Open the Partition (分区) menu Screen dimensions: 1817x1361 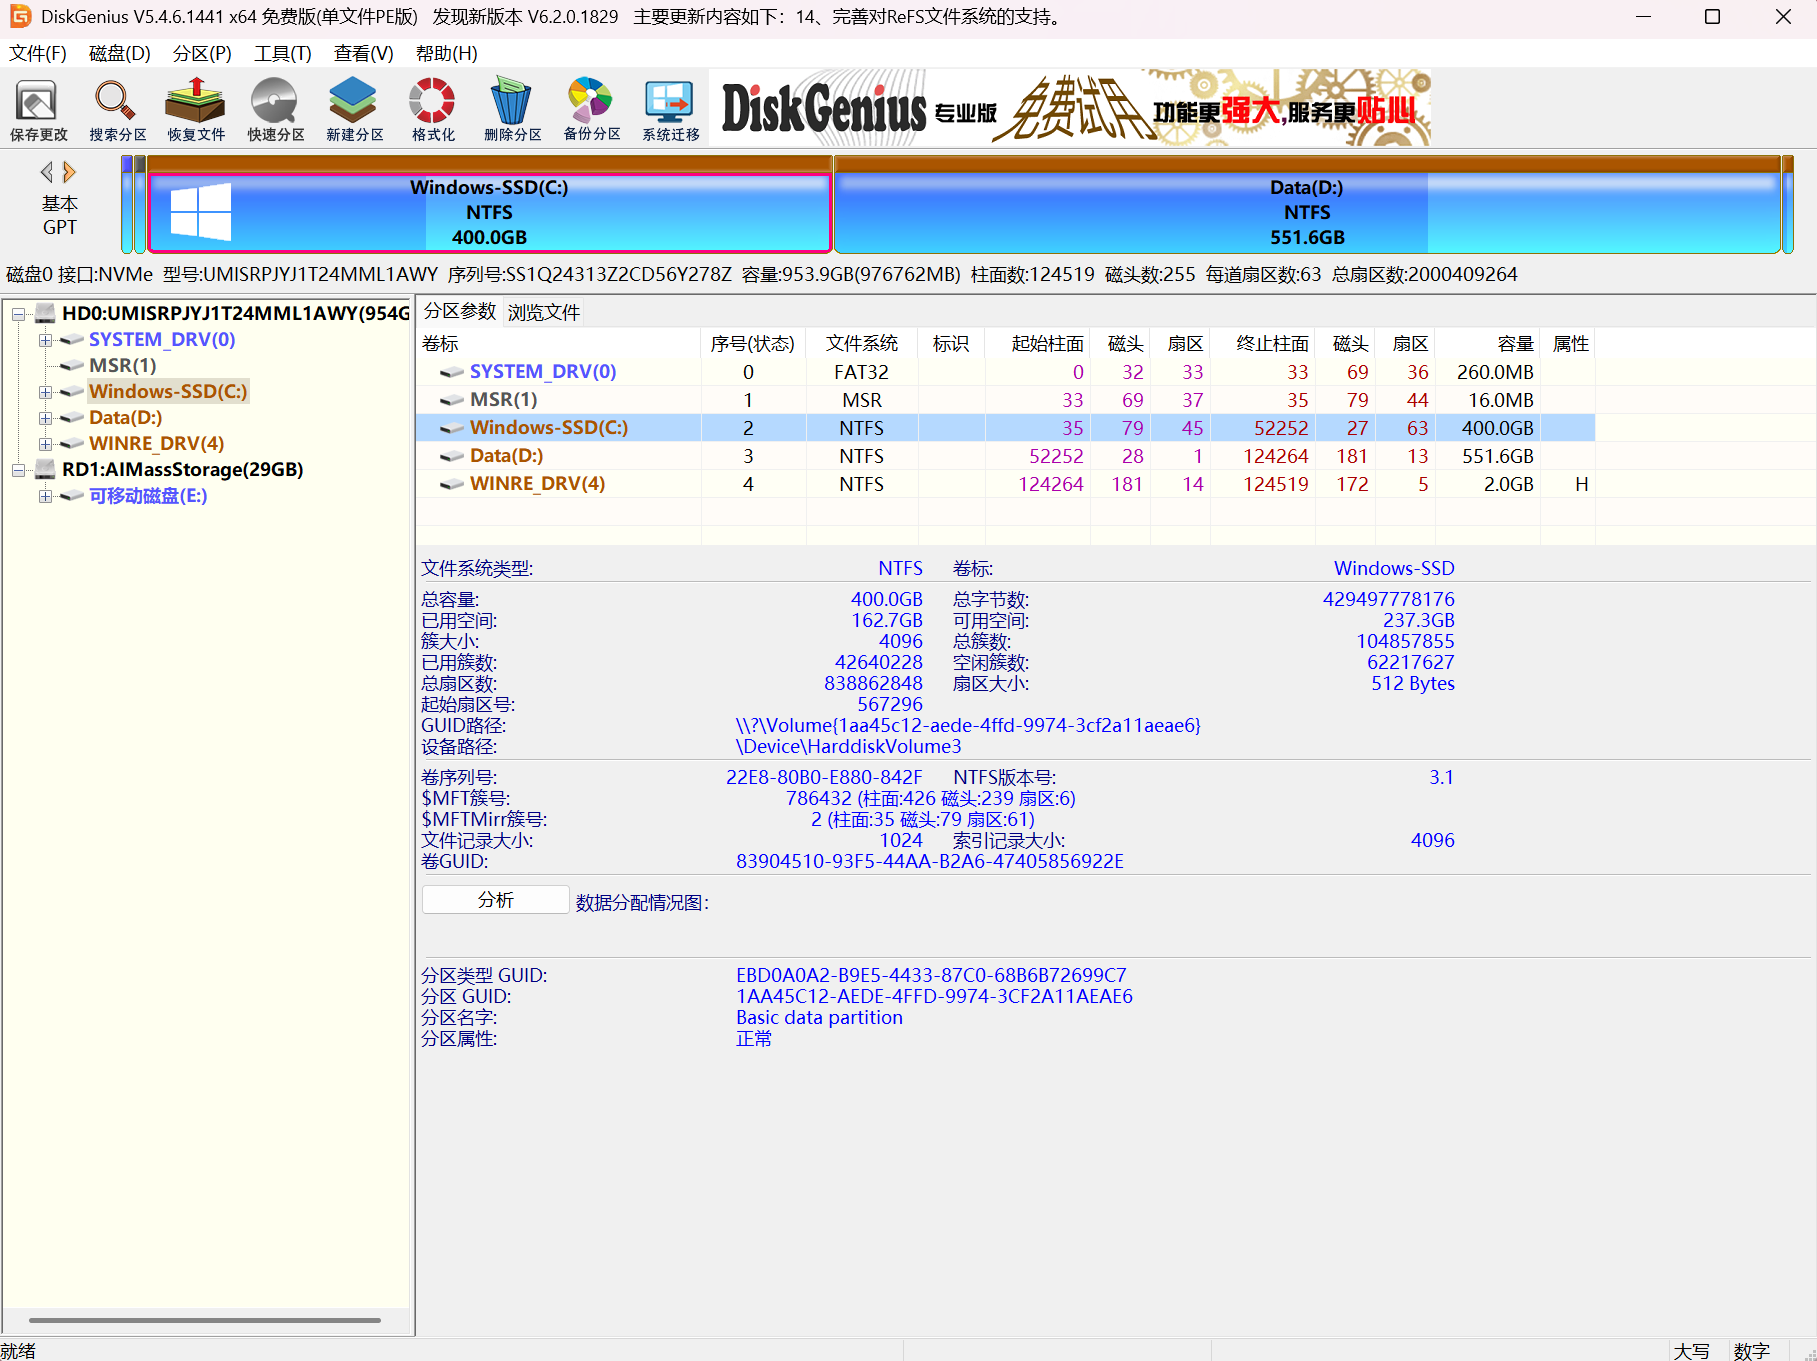[202, 53]
